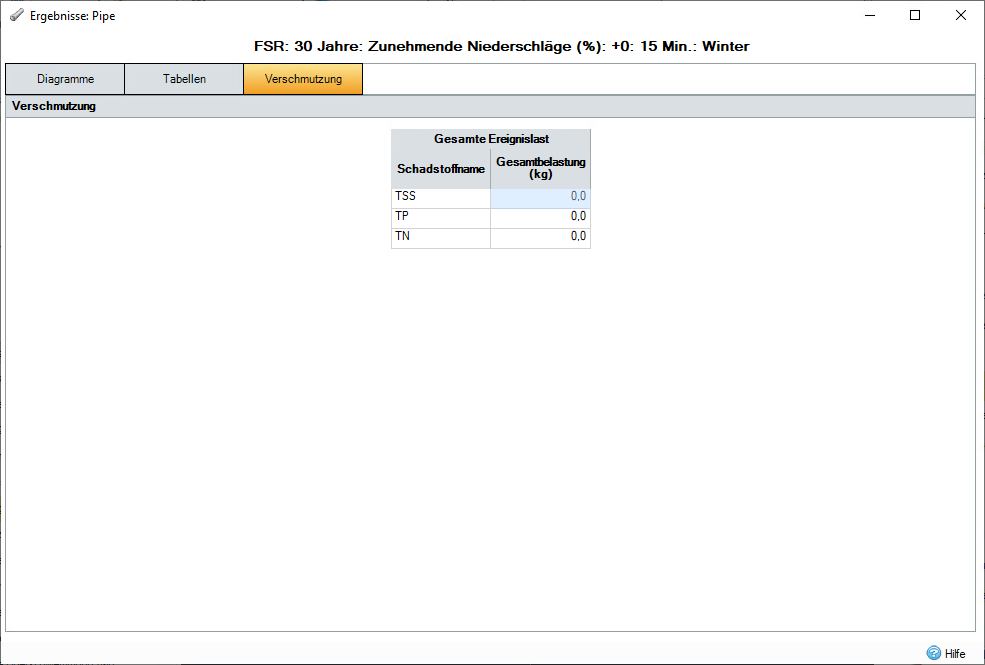Click the Schadstoffname column header
985x665 pixels.
click(x=441, y=168)
